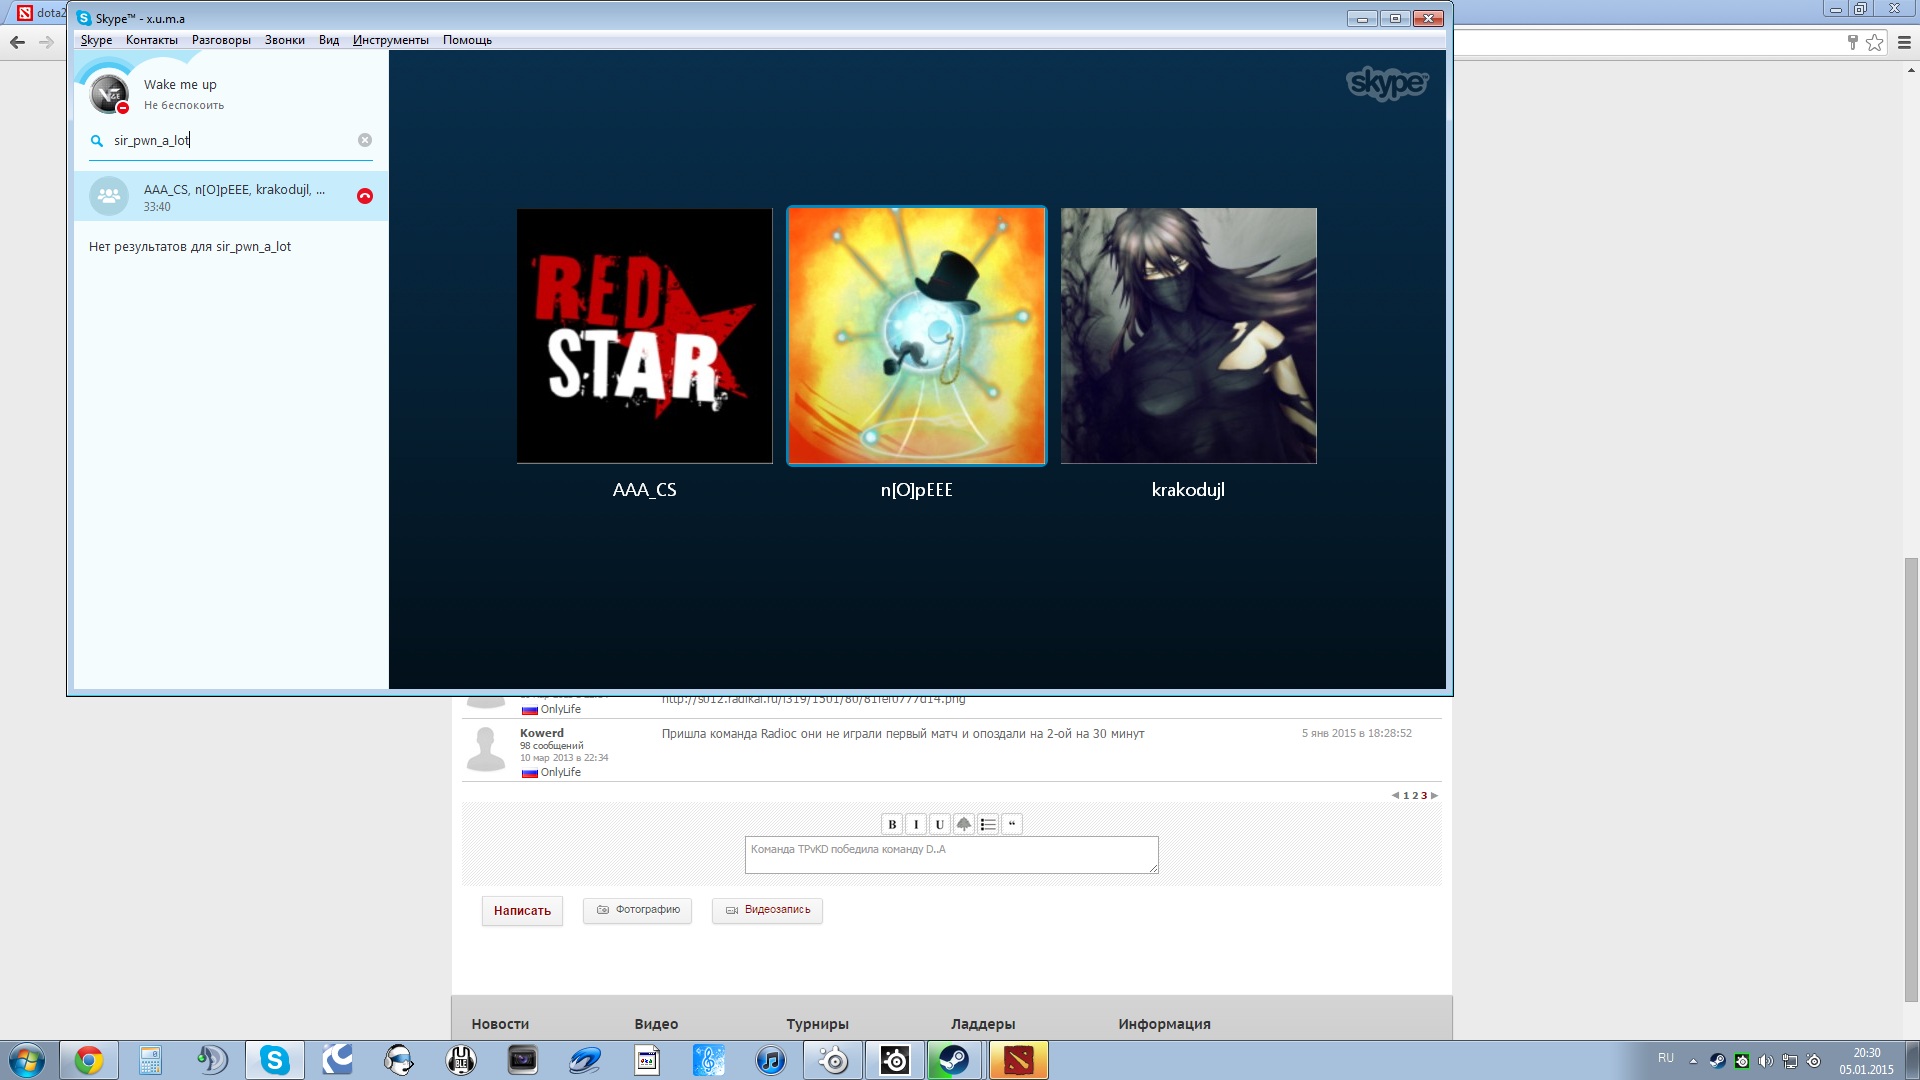The image size is (1920, 1080).
Task: Click the forum reply text area
Action: pyautogui.click(x=951, y=855)
